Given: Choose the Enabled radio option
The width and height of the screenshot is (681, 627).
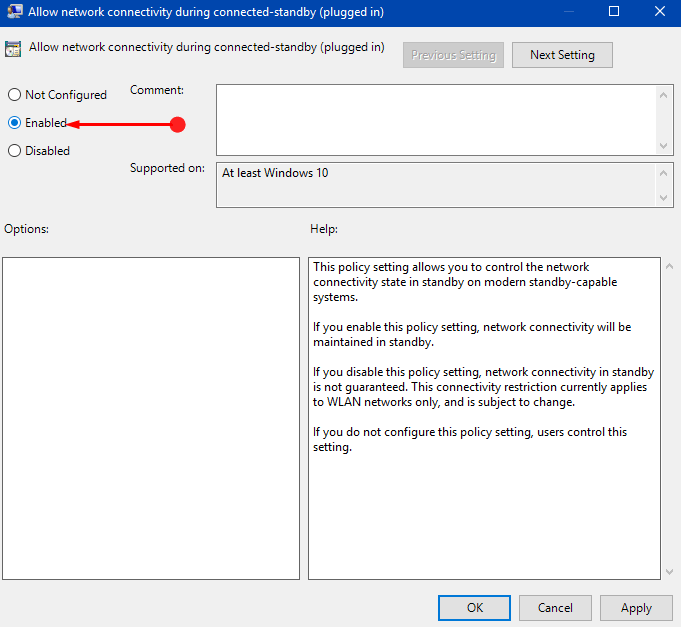Looking at the screenshot, I should click(x=14, y=123).
